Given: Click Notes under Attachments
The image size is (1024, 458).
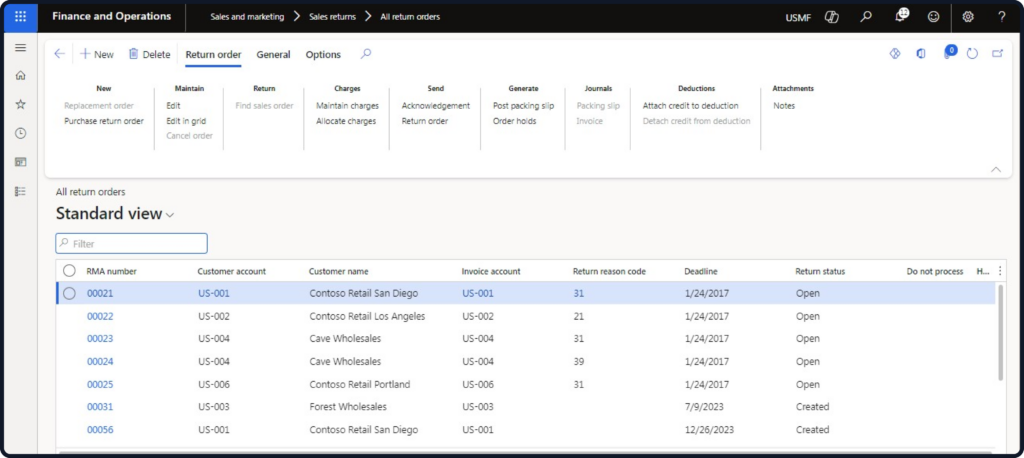Looking at the screenshot, I should tap(784, 105).
